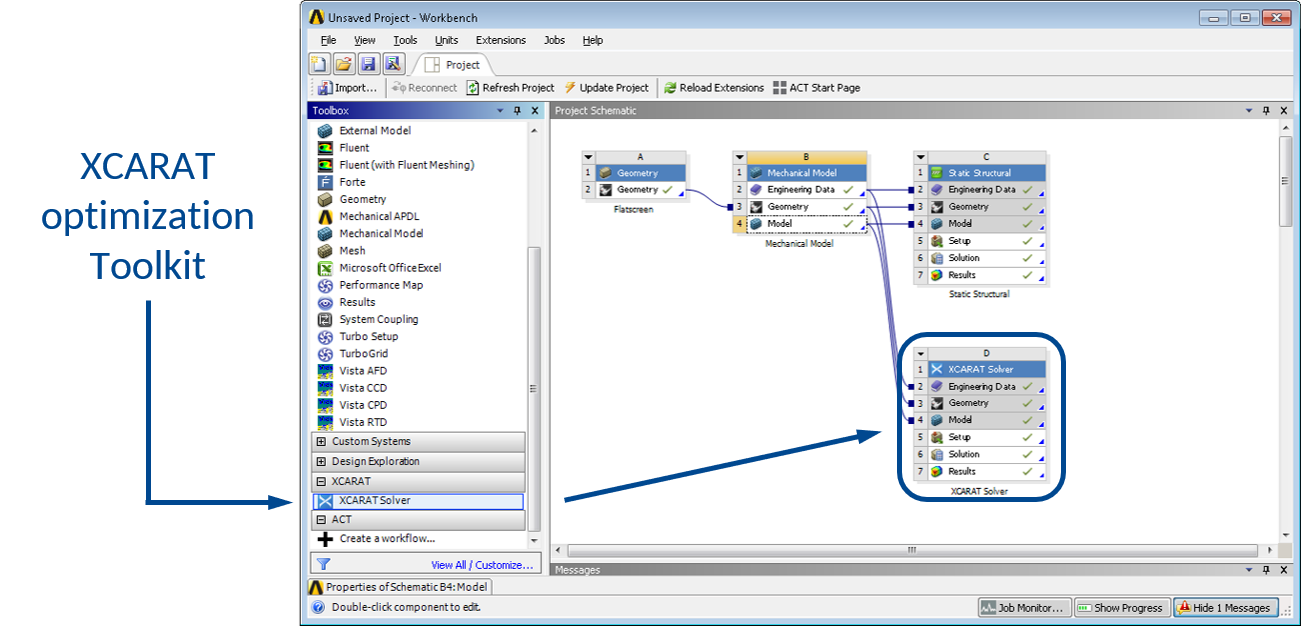Viewport: 1301px width, 626px height.
Task: Click the Save As toolbar icon
Action: click(392, 64)
